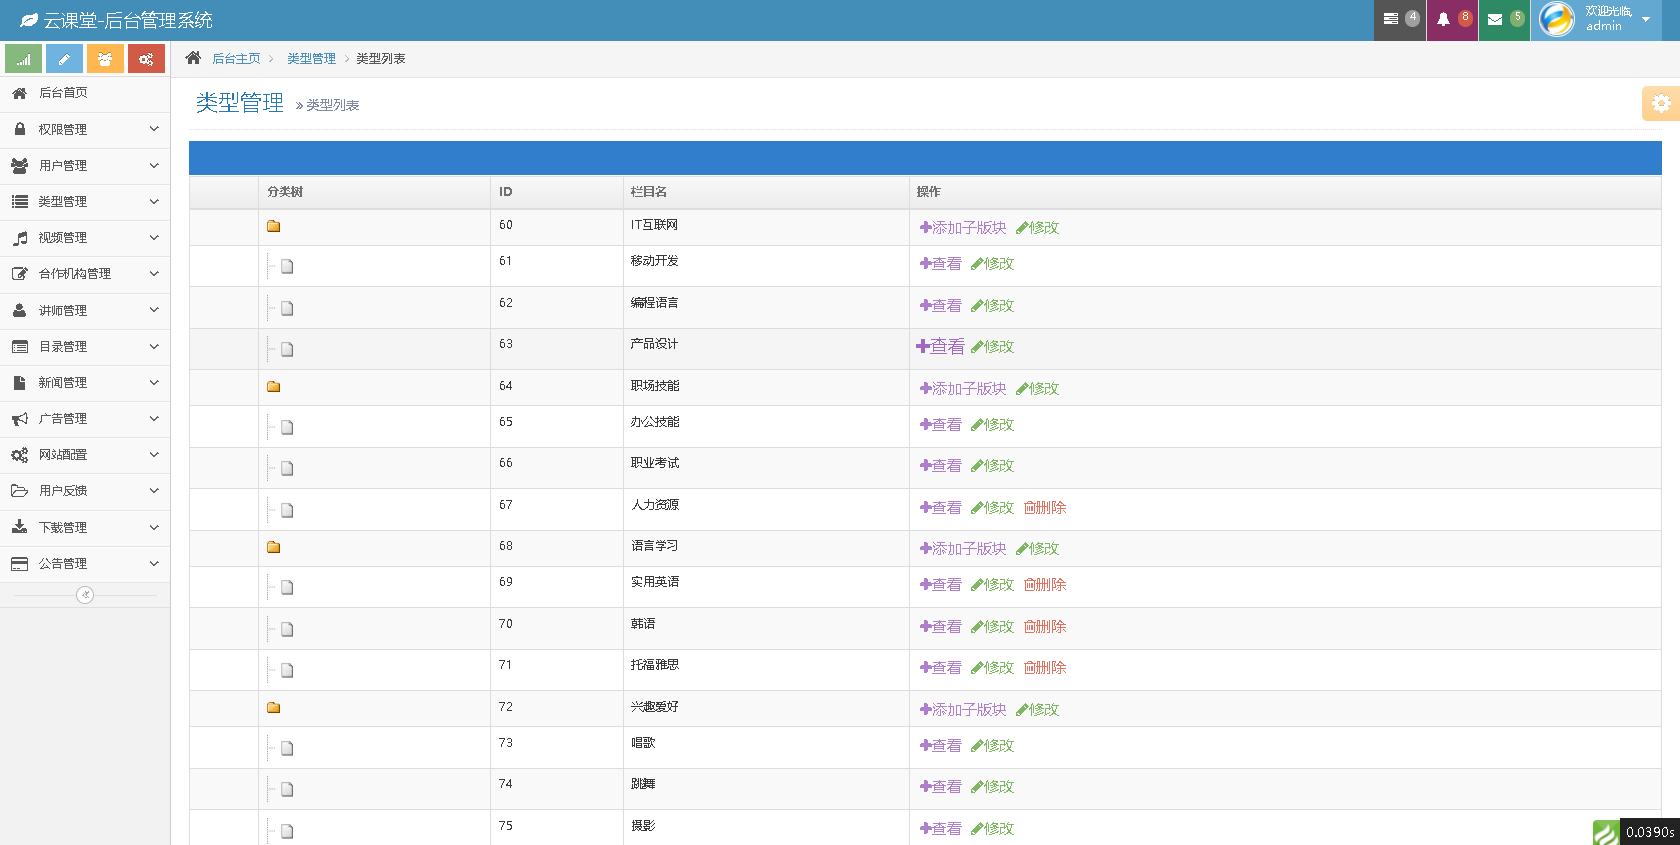Click the green signal chart shortcut button
Screen dimensions: 1680x845
point(23,59)
